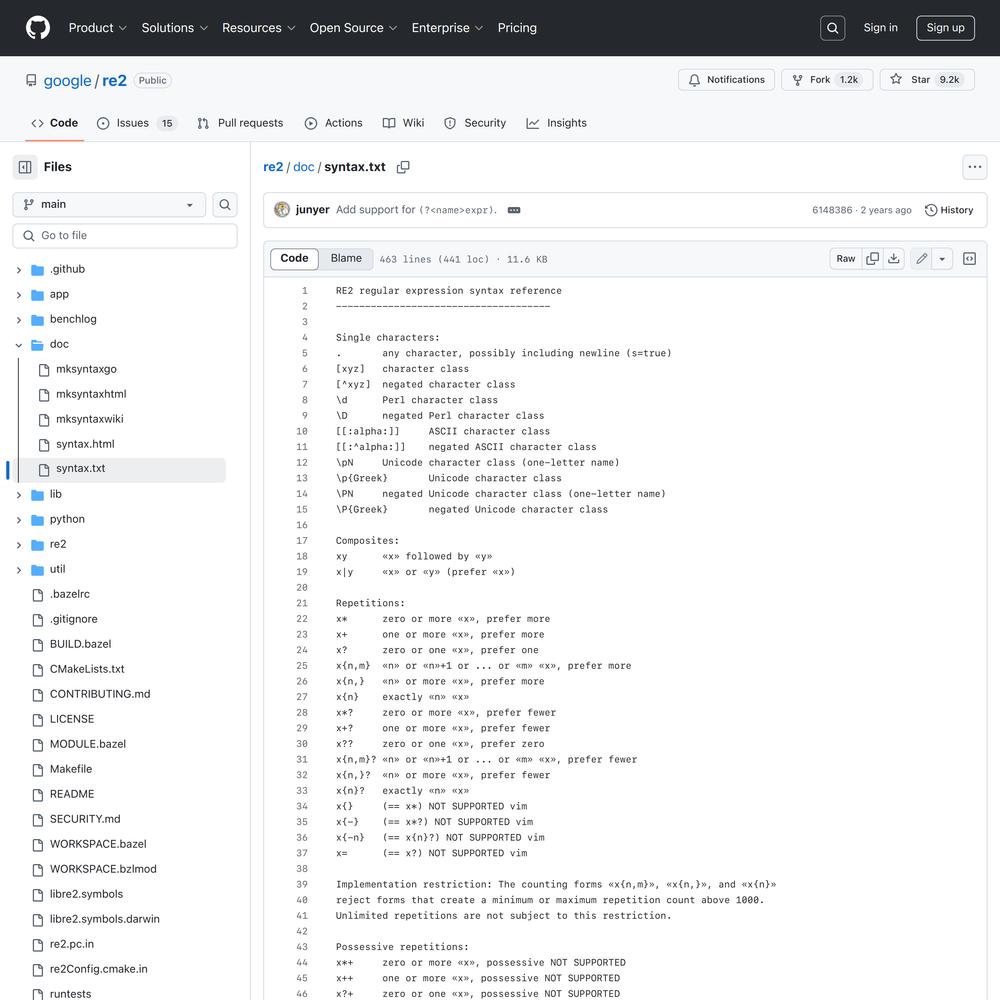This screenshot has width=1000, height=1000.
Task: Fork the repository
Action: pyautogui.click(x=827, y=80)
